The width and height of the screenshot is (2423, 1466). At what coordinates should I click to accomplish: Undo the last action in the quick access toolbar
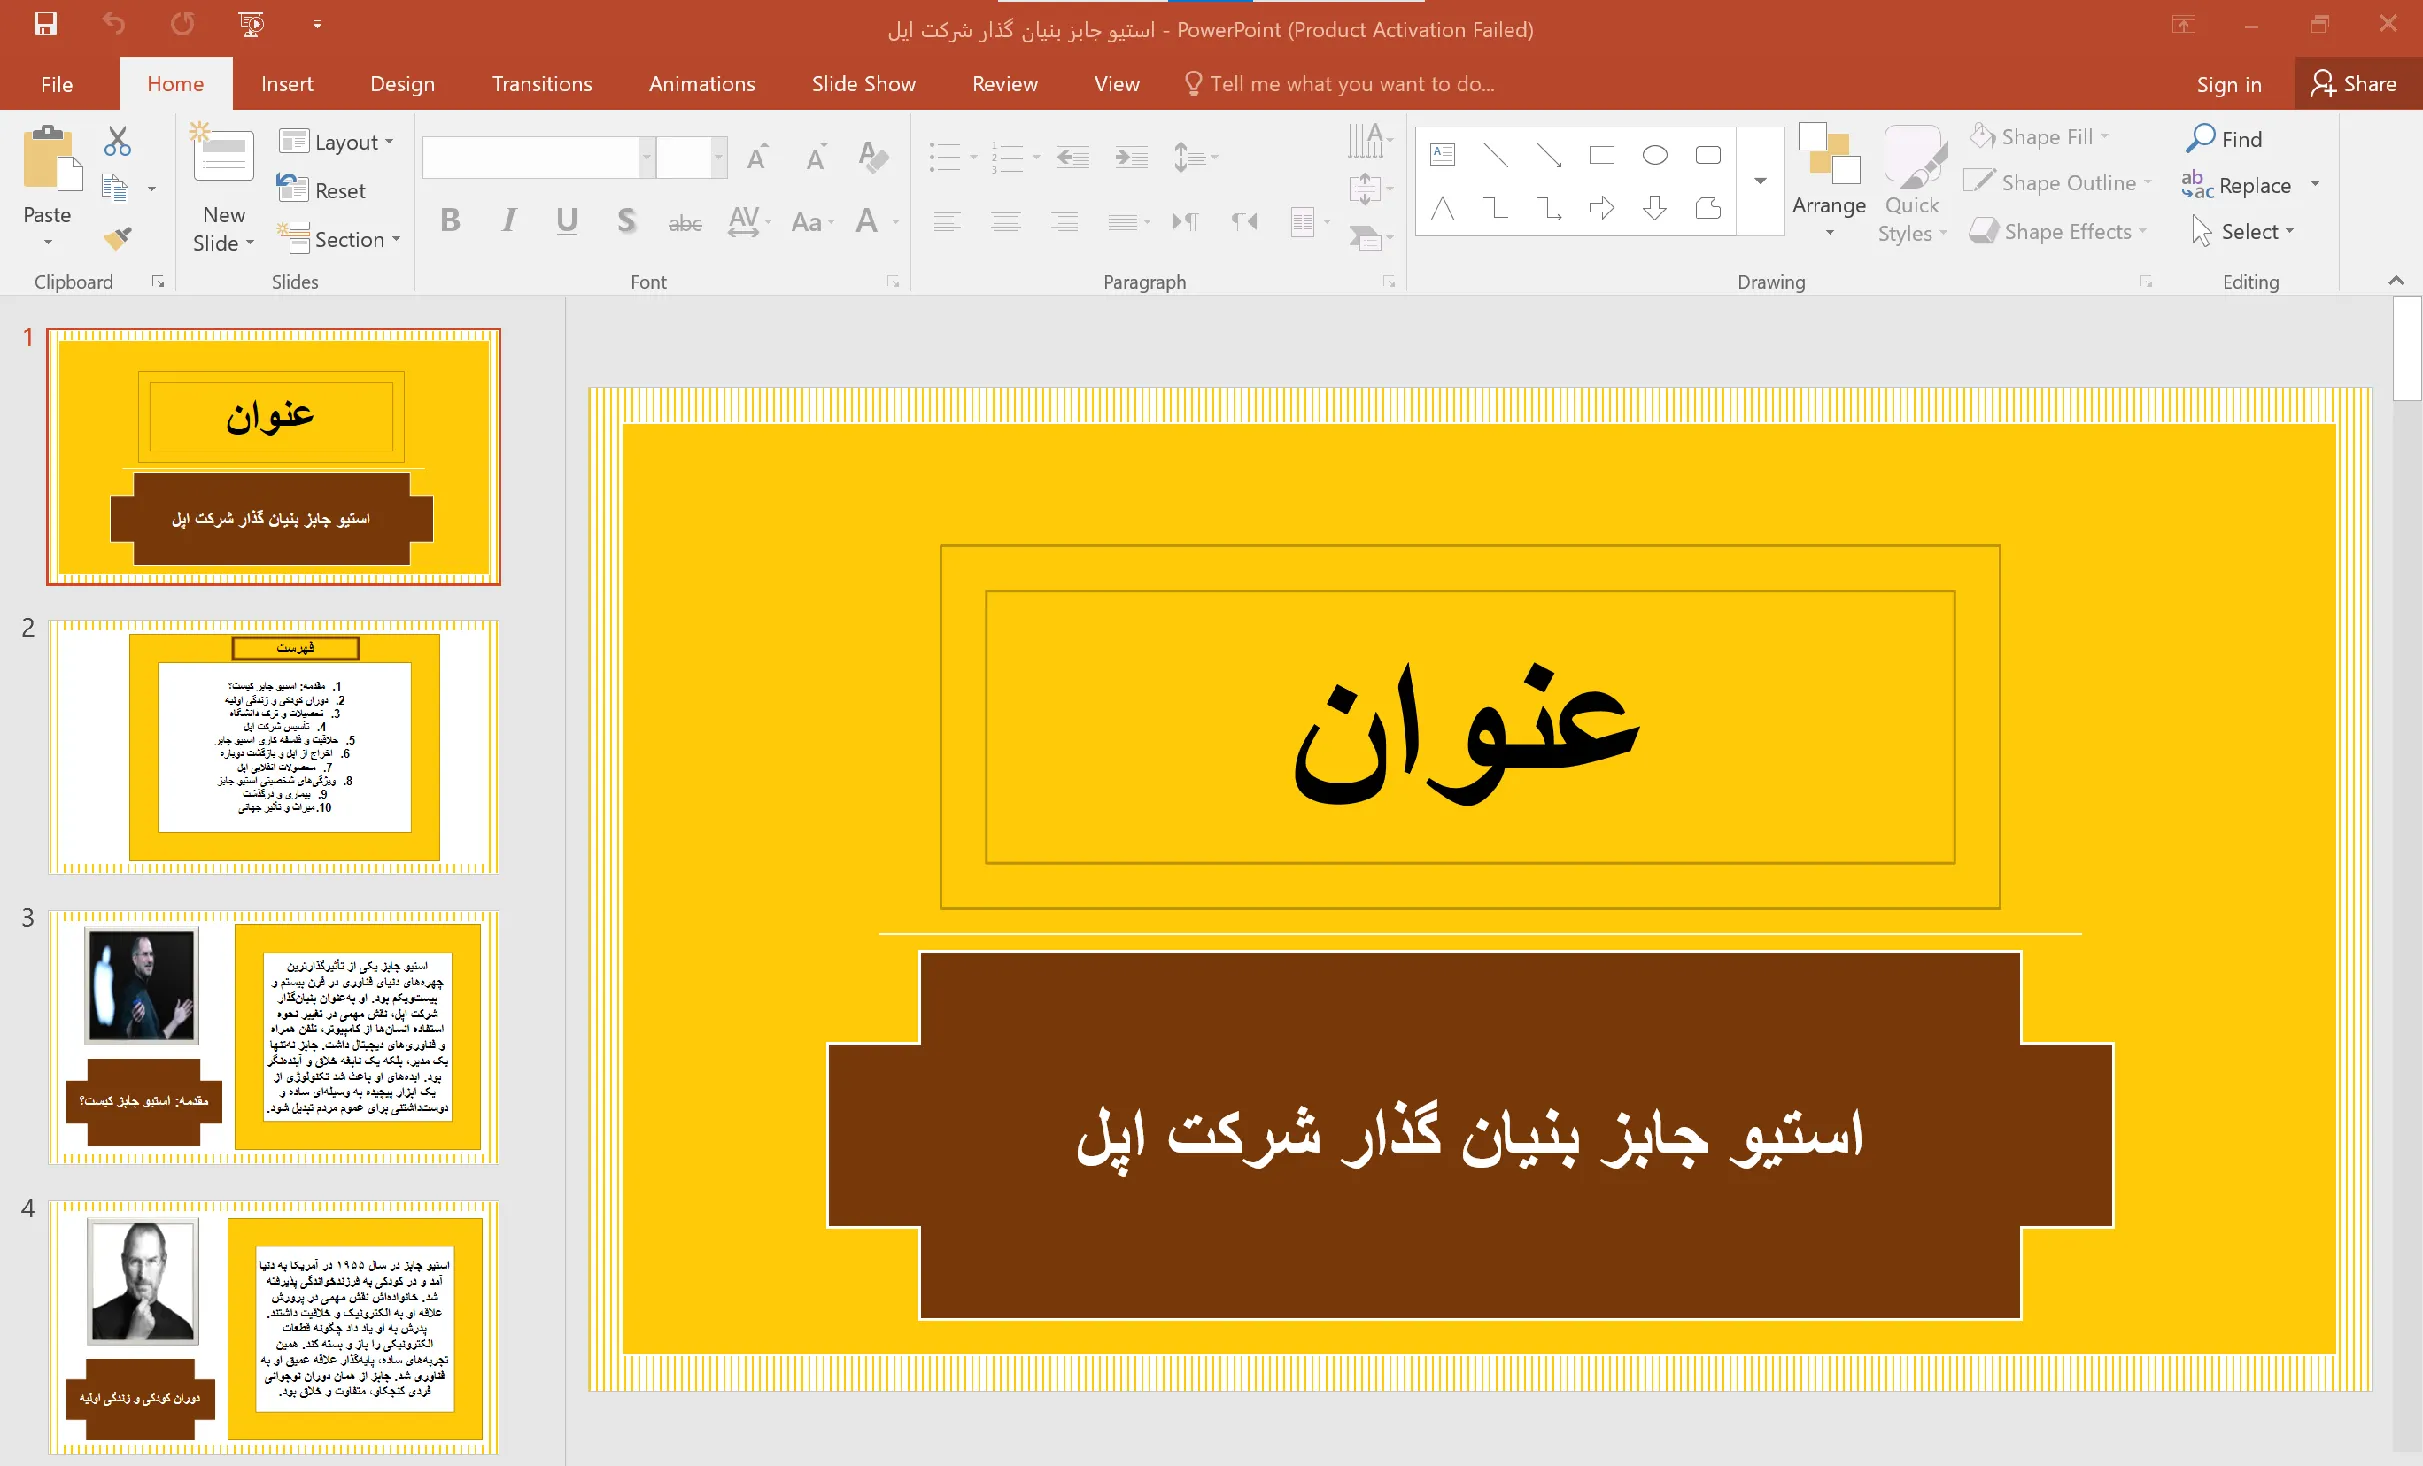coord(114,24)
